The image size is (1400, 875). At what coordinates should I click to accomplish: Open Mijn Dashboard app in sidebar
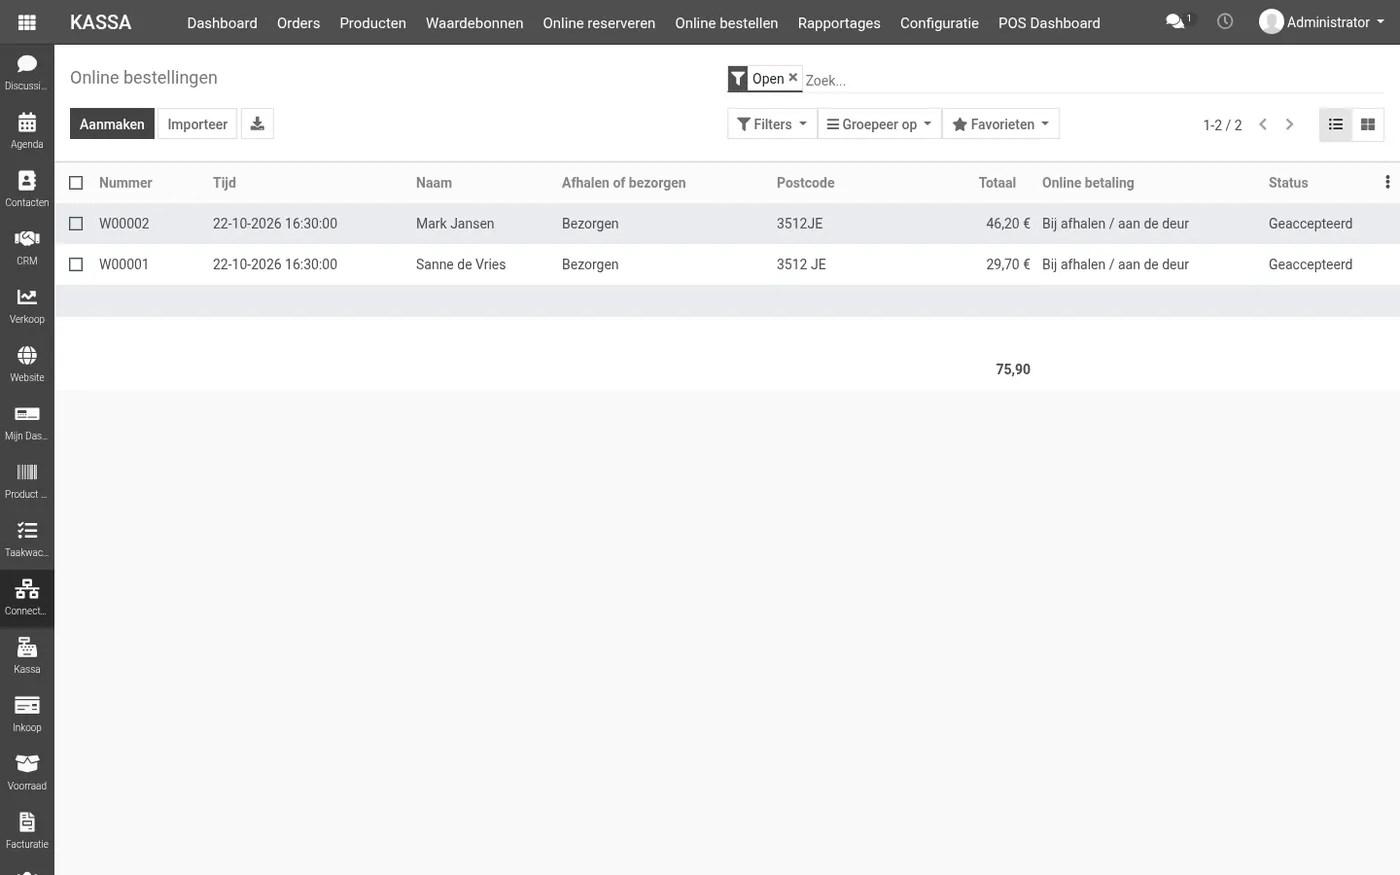click(27, 422)
